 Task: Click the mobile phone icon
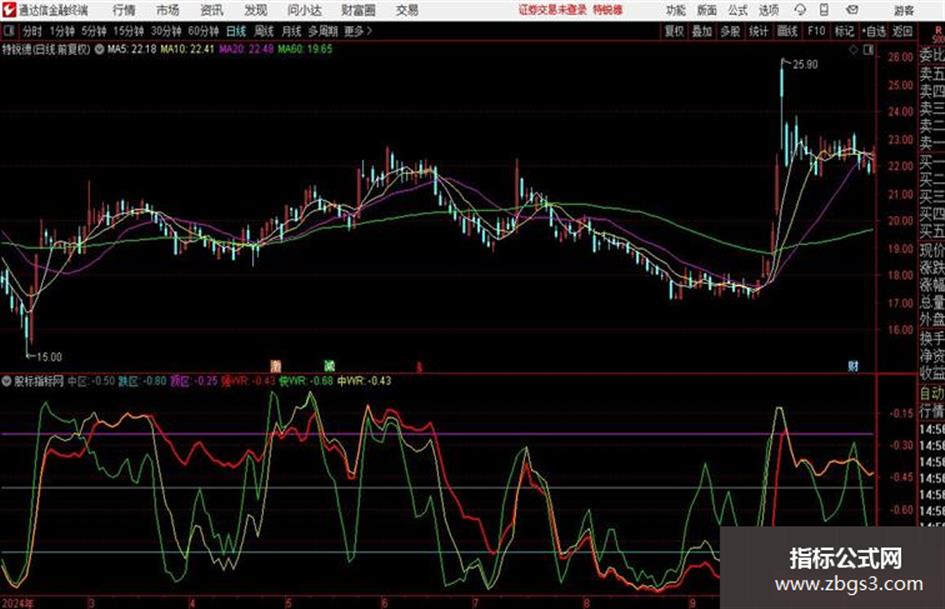point(824,10)
